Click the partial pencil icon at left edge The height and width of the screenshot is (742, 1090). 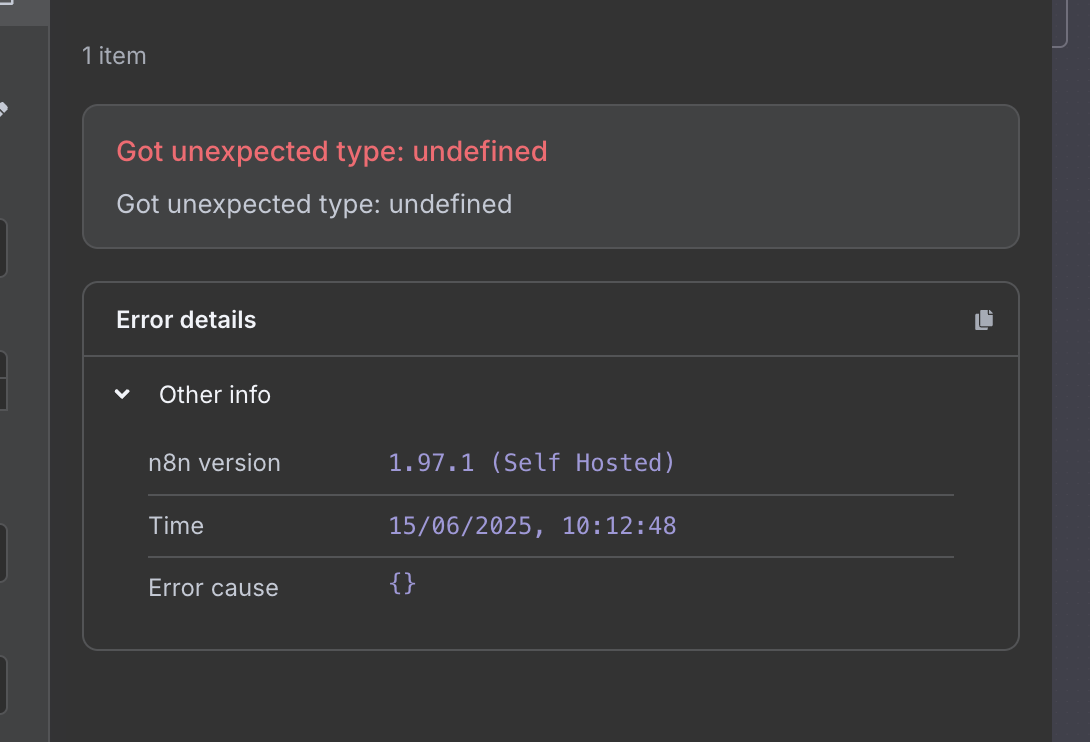pos(3,109)
